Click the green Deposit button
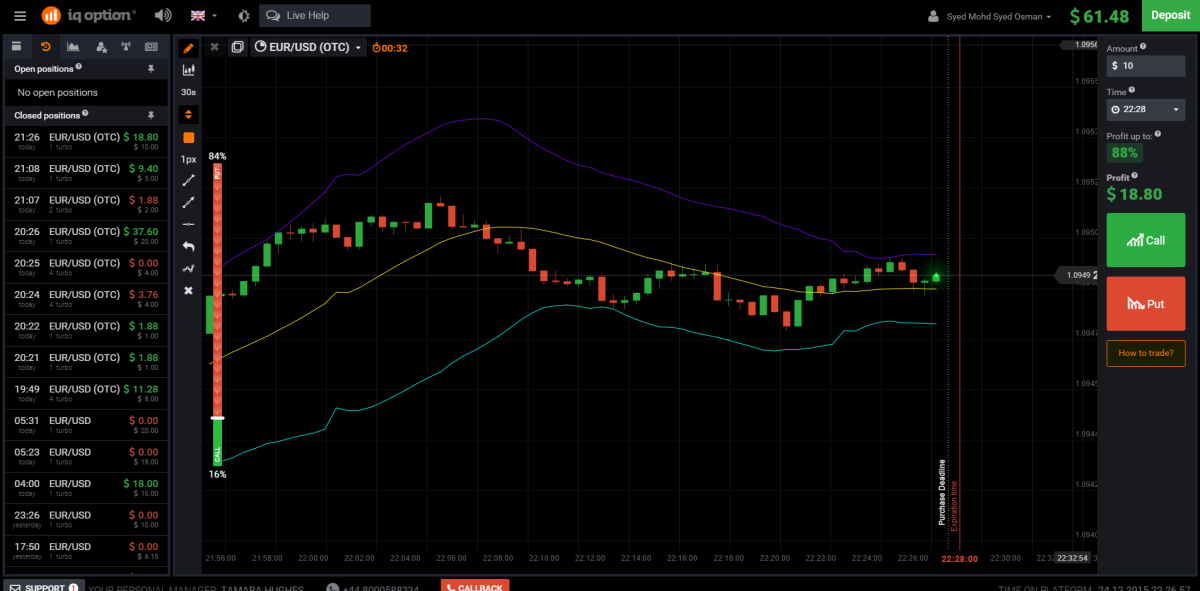 (x=1171, y=15)
